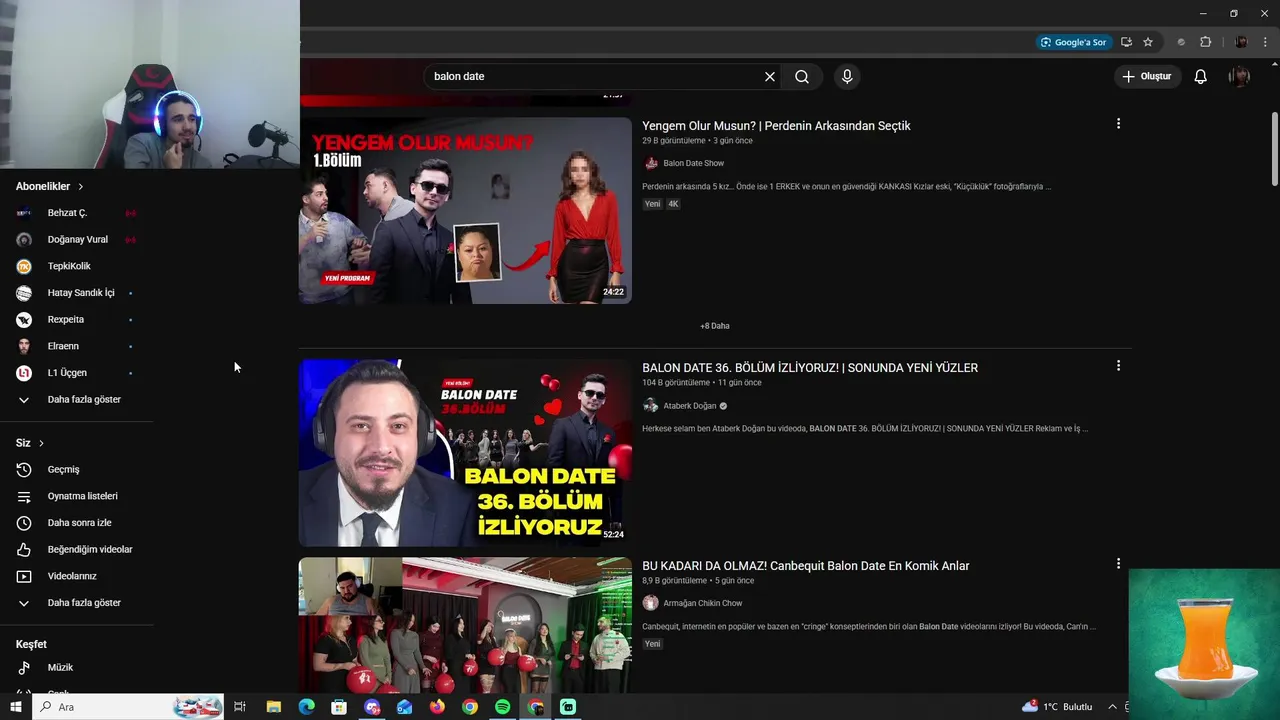Open Windows Start menu
The image size is (1280, 720).
15,707
